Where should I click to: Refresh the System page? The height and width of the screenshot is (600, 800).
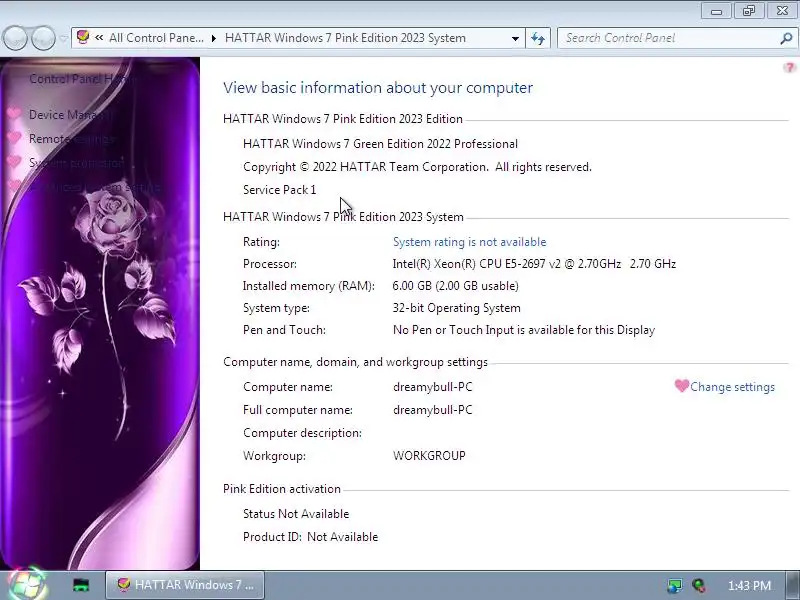tap(538, 38)
